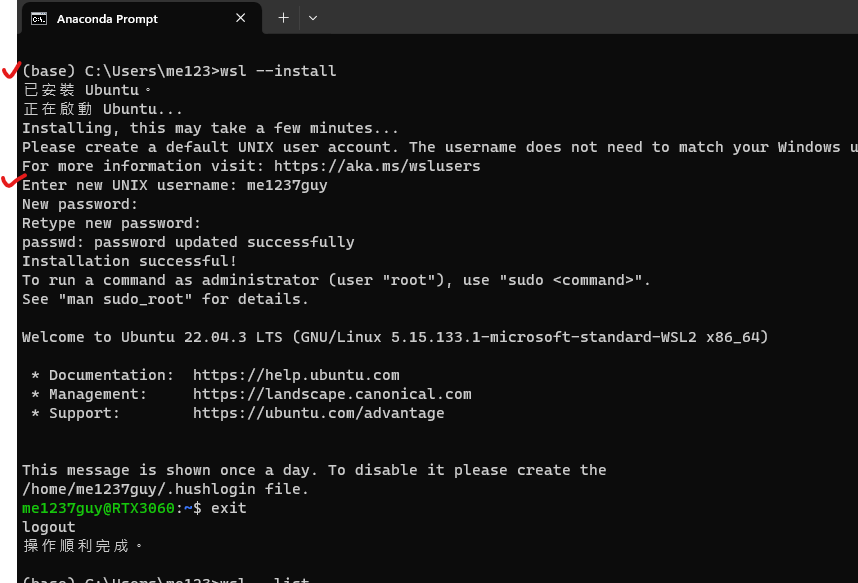Image resolution: width=858 pixels, height=583 pixels.
Task: Close the Anaconda Prompt tab
Action: tap(240, 18)
